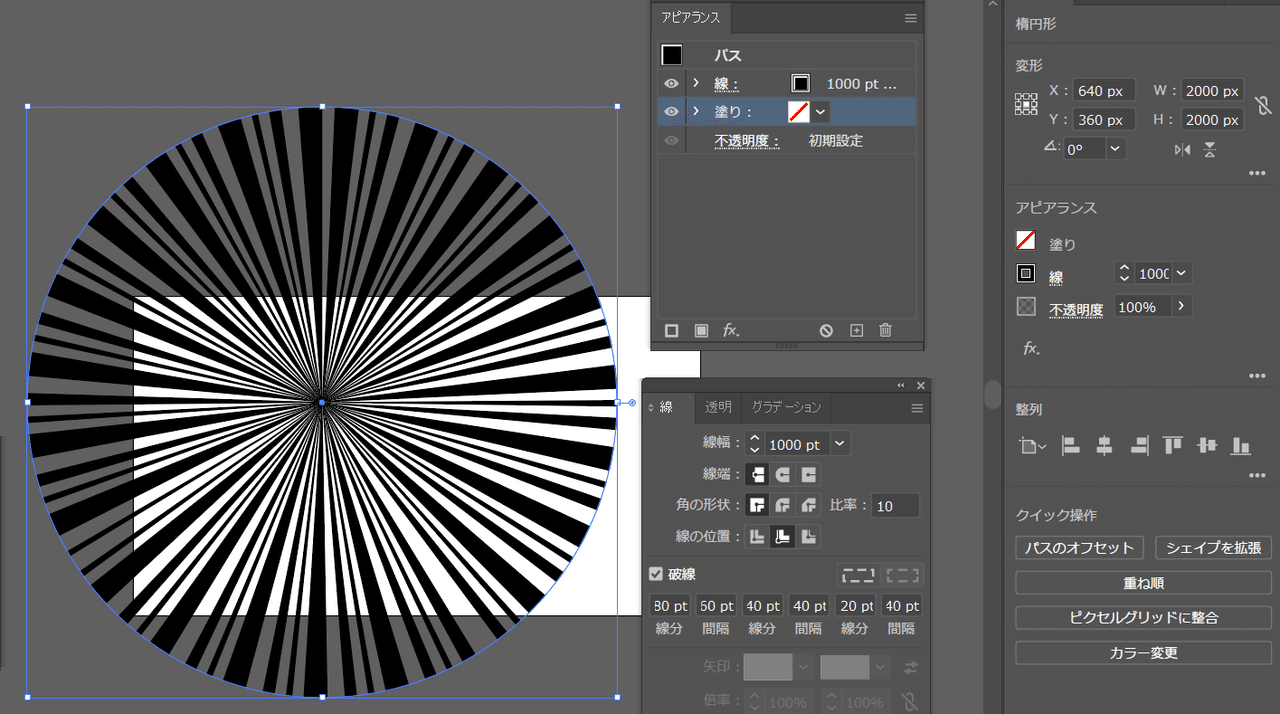The width and height of the screenshot is (1280, 714).
Task: Switch to the 透明 tab
Action: click(x=718, y=407)
